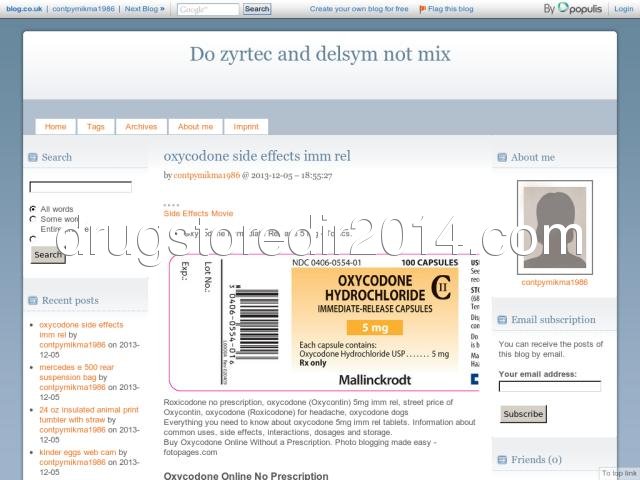The width and height of the screenshot is (640, 480).
Task: Open recent post mercedes e 500 rear suspension bag
Action: coord(76,372)
